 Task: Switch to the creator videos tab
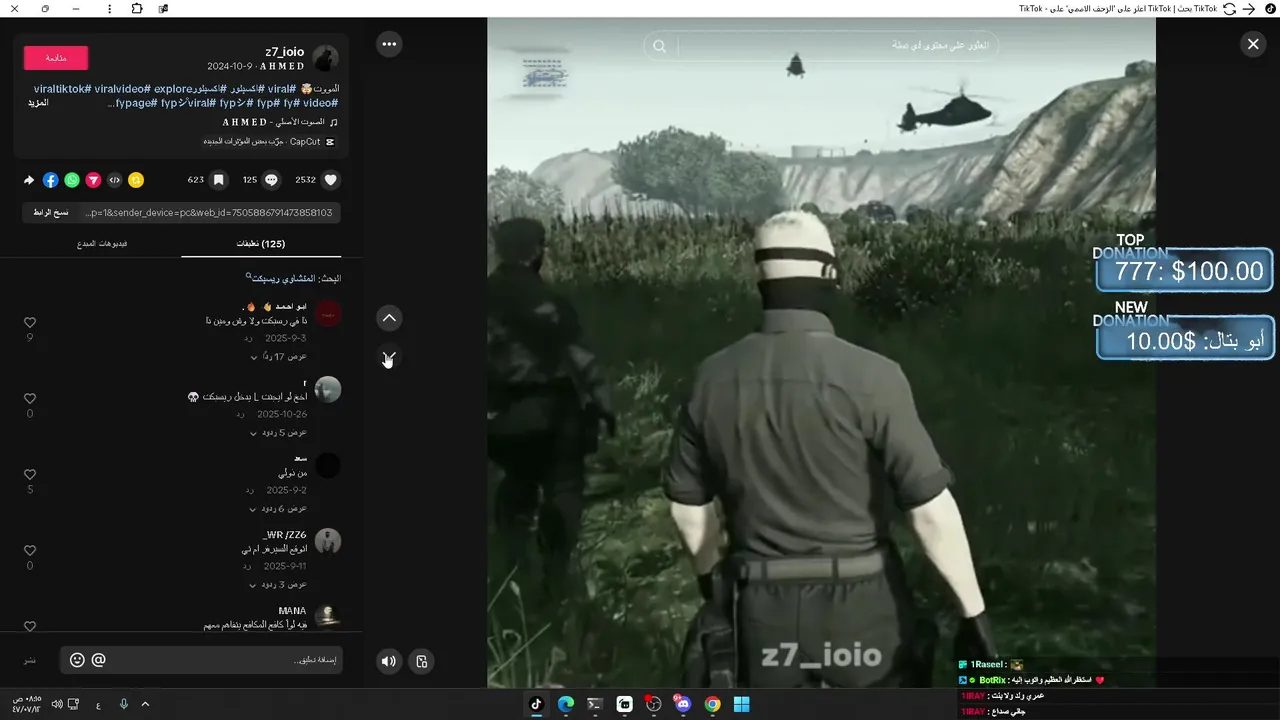[102, 244]
